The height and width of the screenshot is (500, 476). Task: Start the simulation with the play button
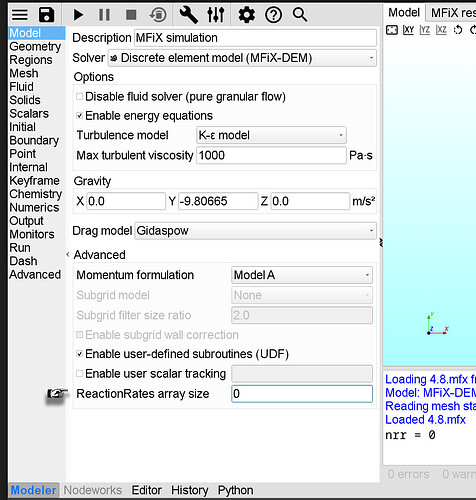tap(78, 15)
